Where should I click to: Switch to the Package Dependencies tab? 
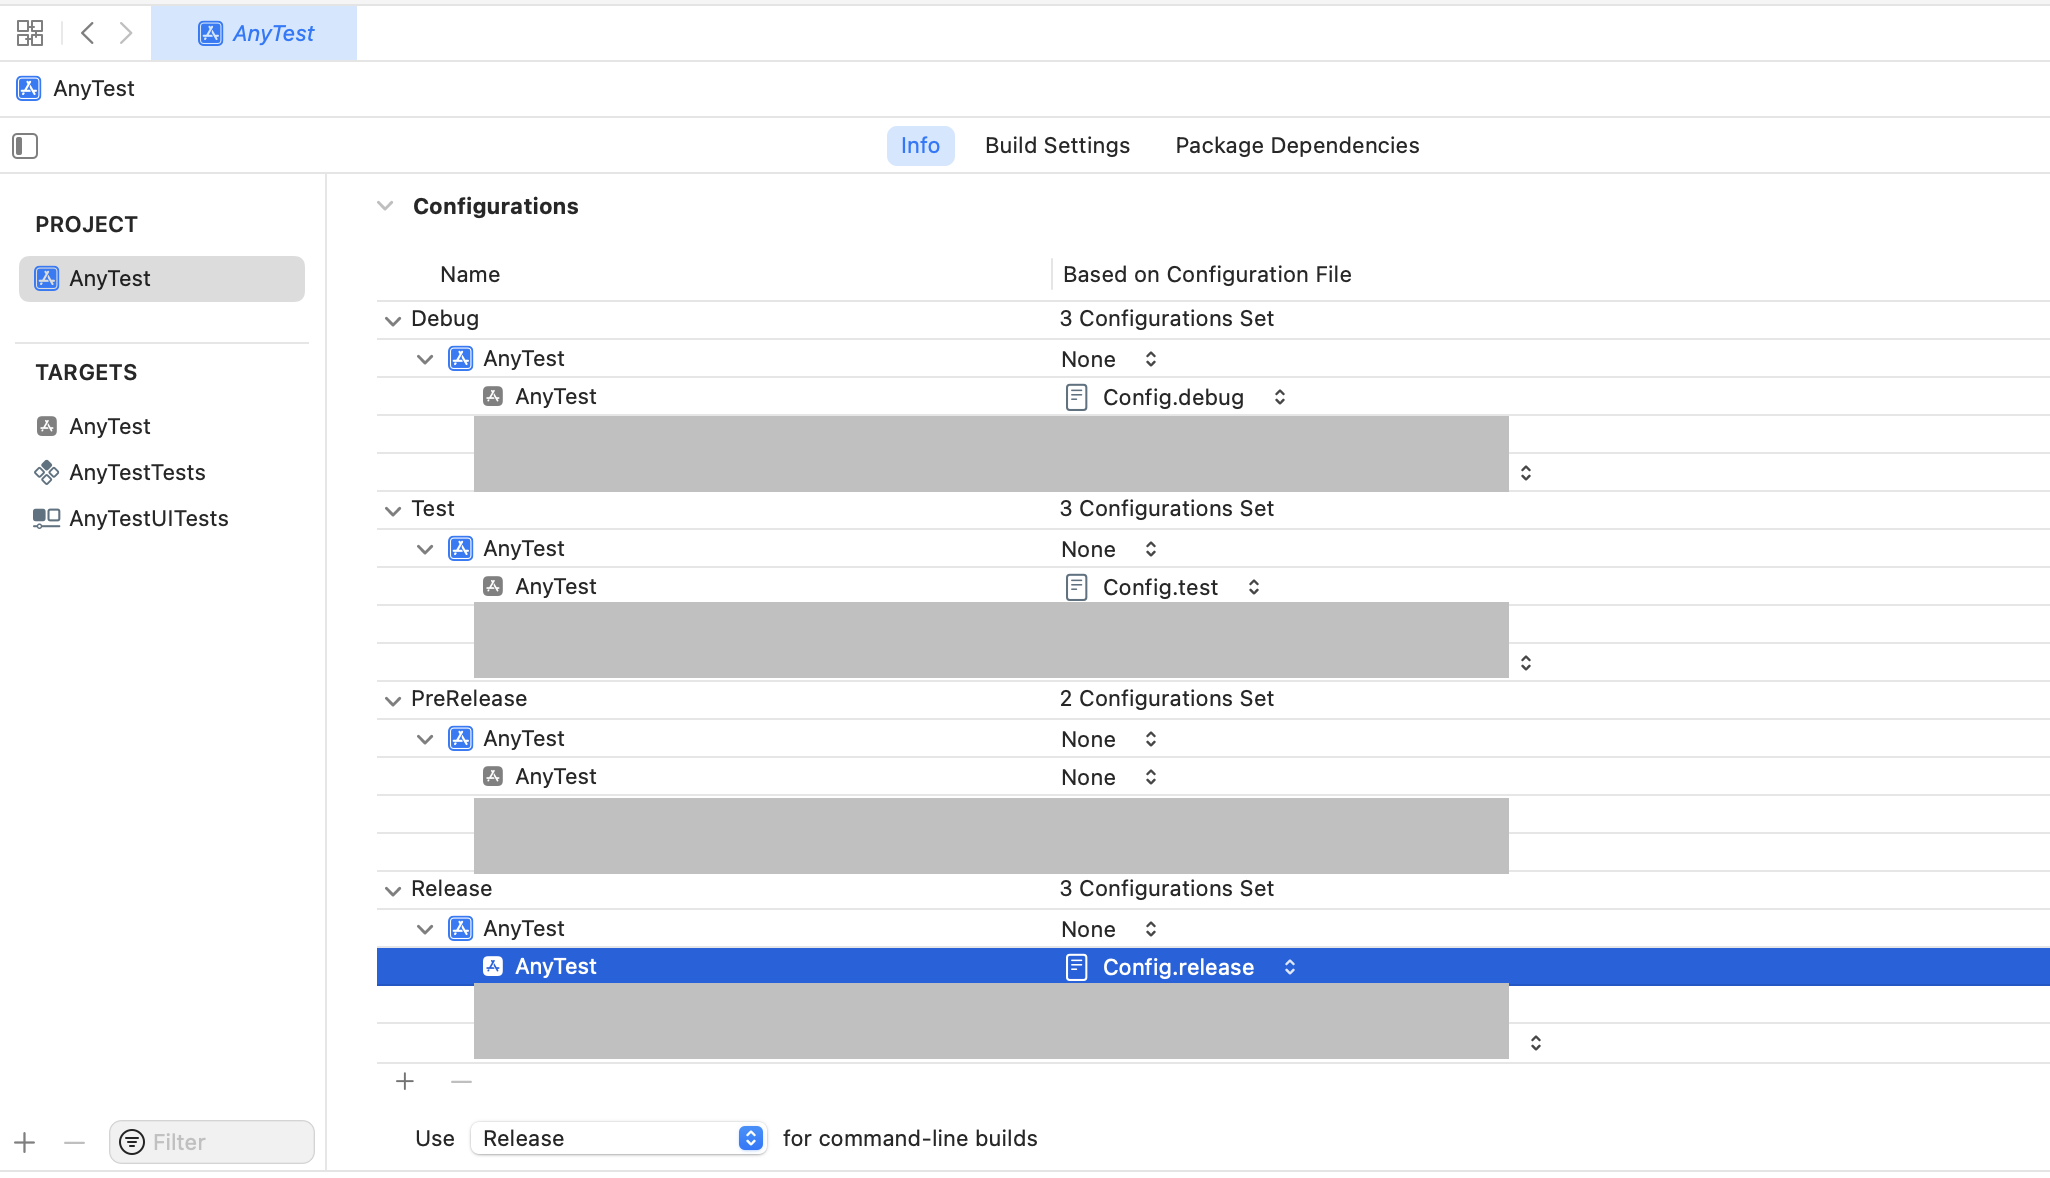pos(1297,145)
